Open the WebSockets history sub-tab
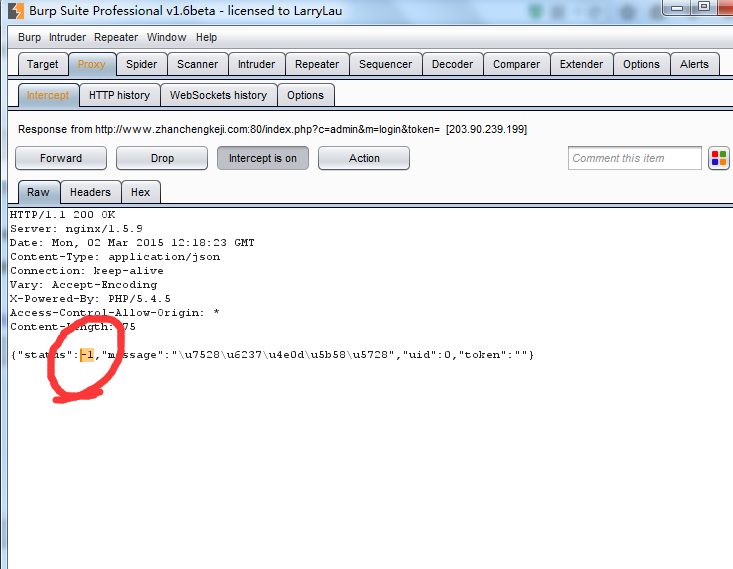The height and width of the screenshot is (569, 733). [218, 95]
